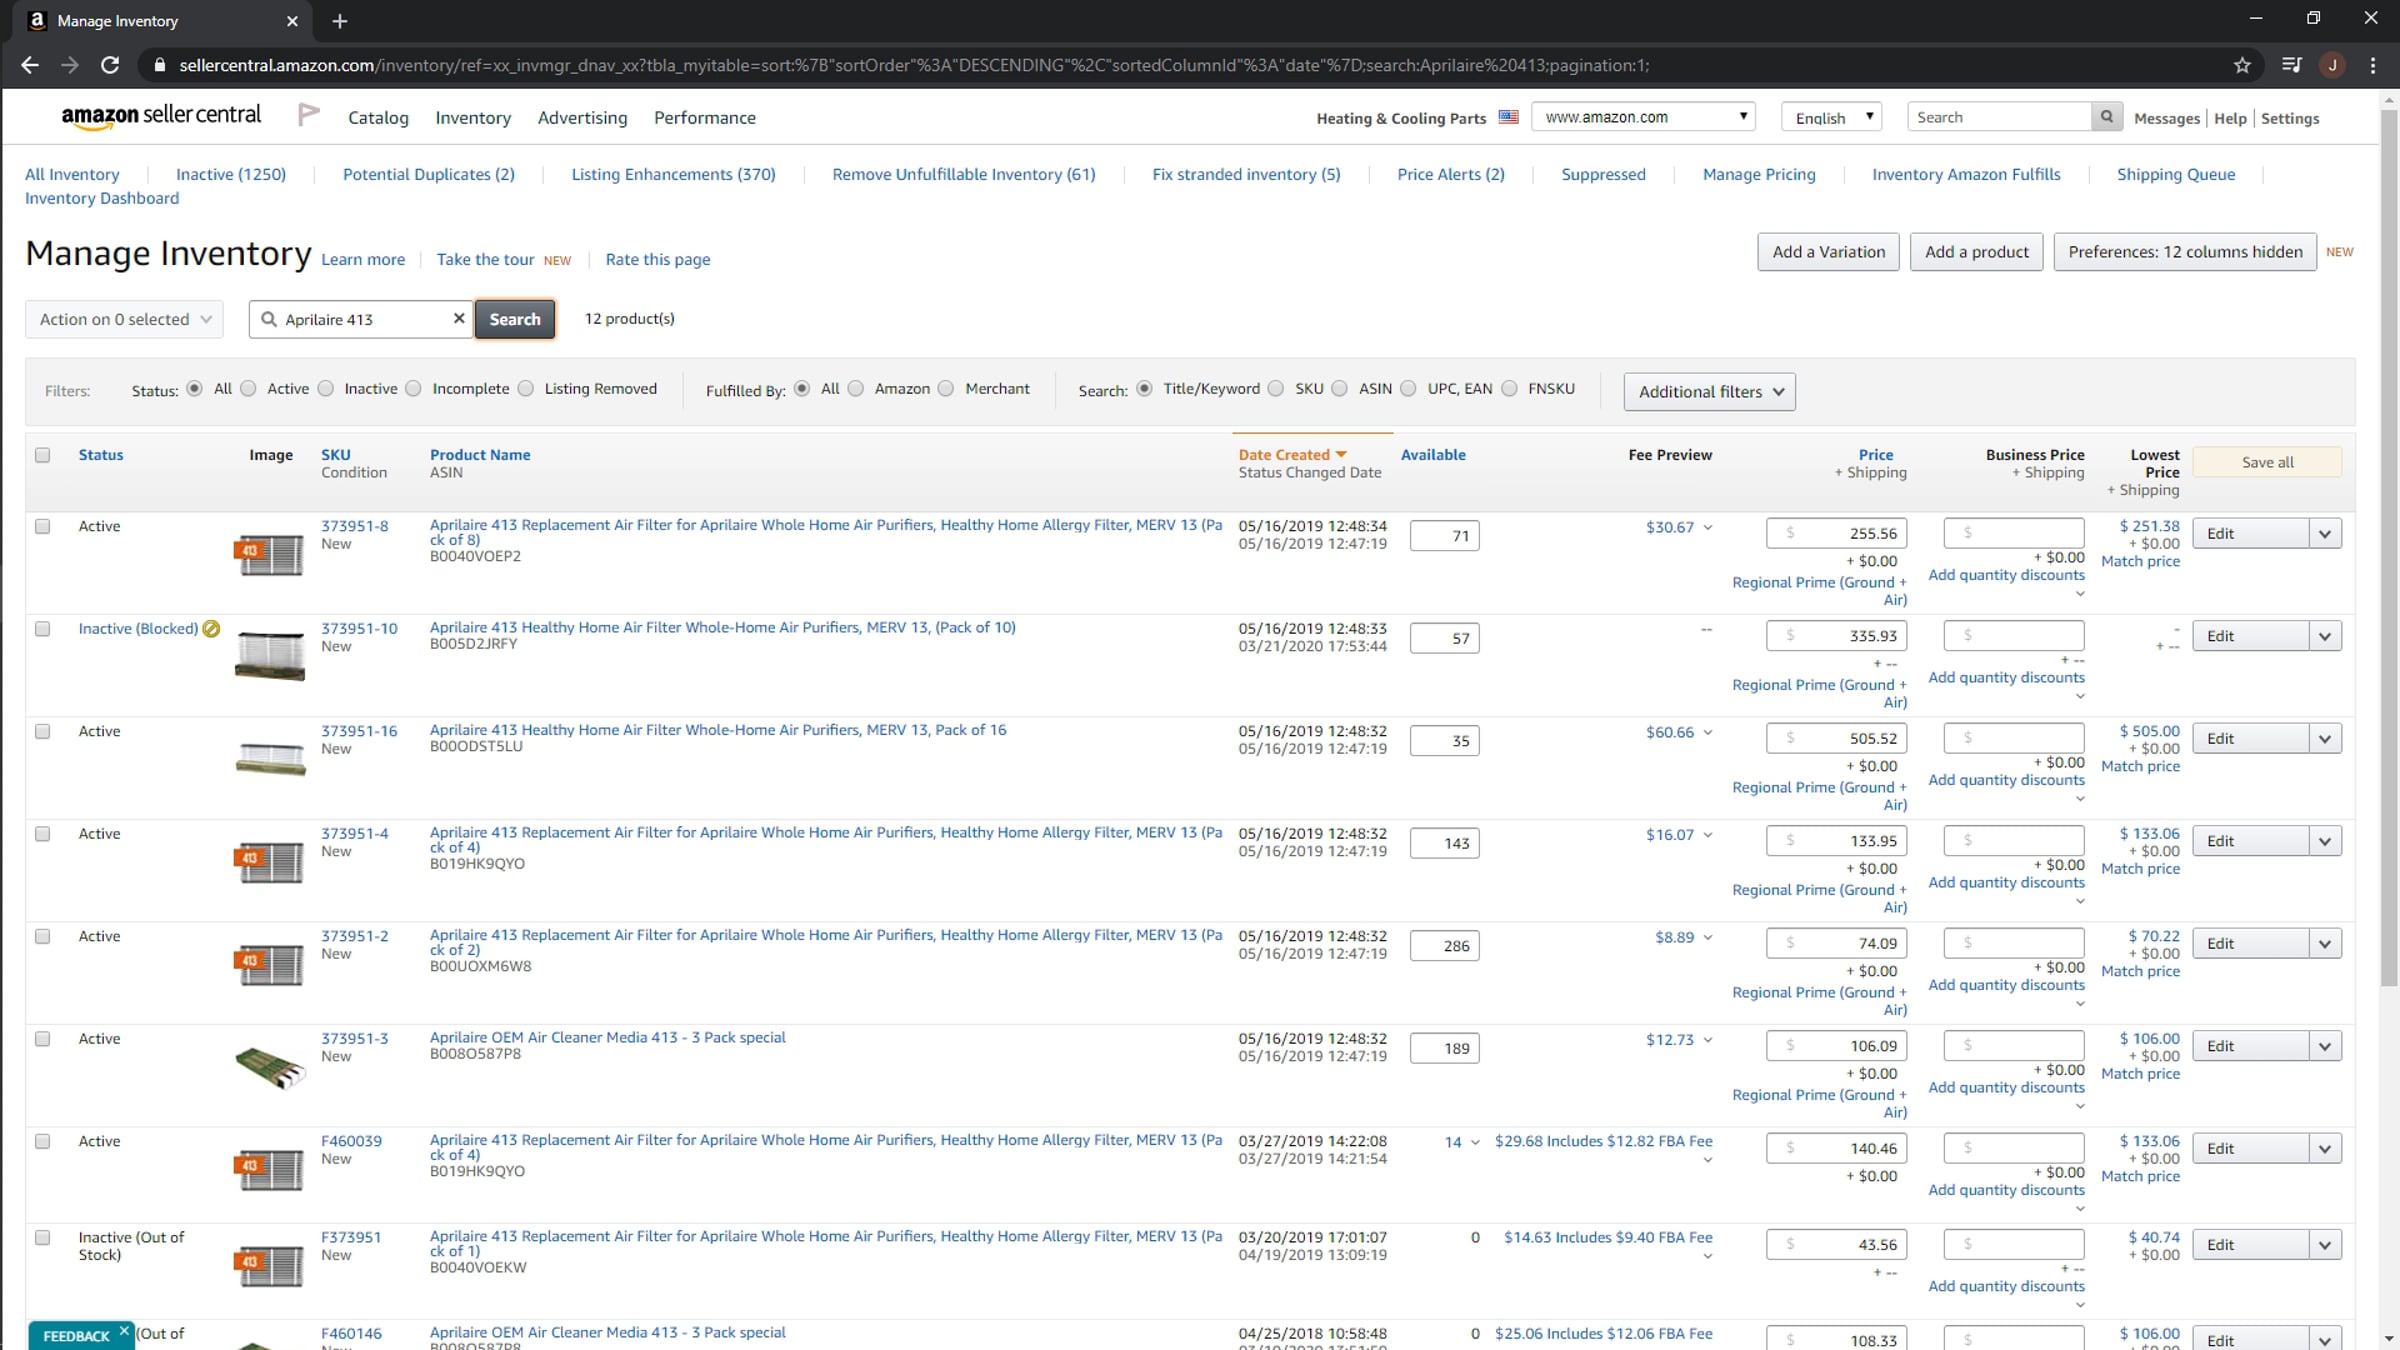Sort by the Date Created column
The height and width of the screenshot is (1350, 2400).
click(x=1292, y=454)
